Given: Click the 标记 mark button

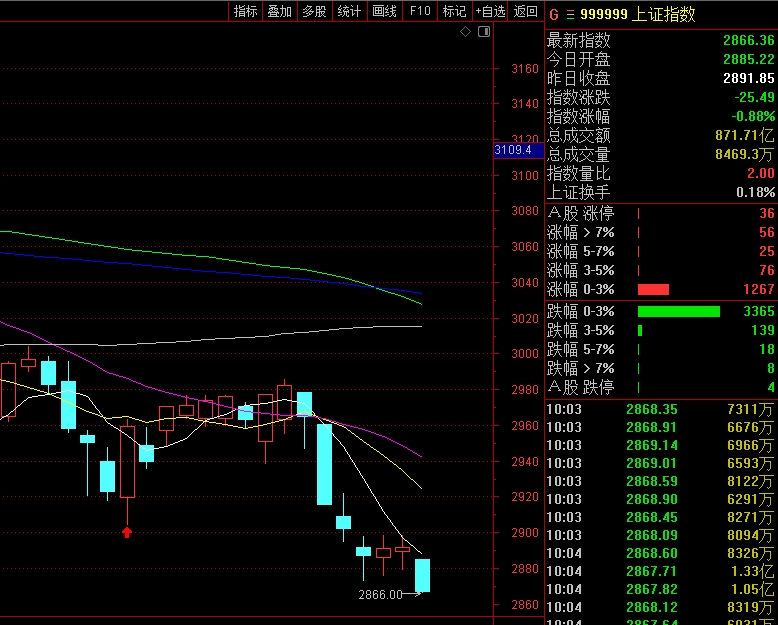Looking at the screenshot, I should click(454, 11).
